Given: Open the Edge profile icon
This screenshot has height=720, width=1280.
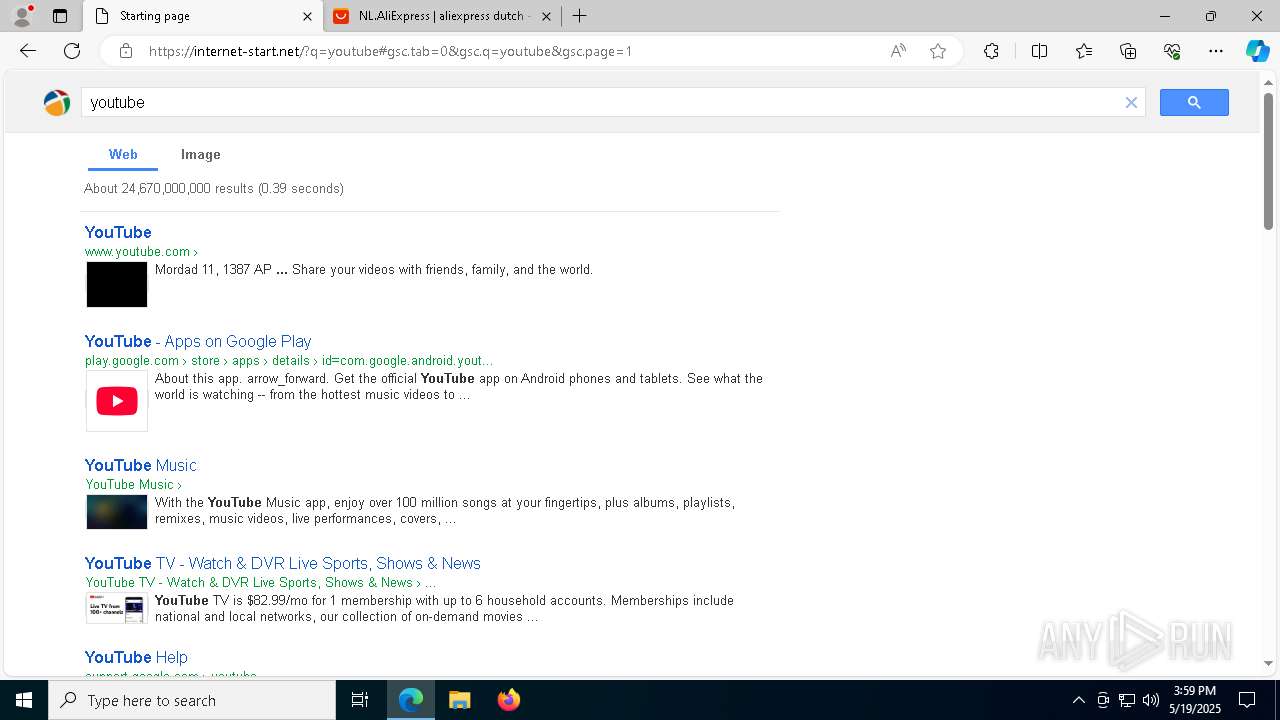Looking at the screenshot, I should (22, 16).
